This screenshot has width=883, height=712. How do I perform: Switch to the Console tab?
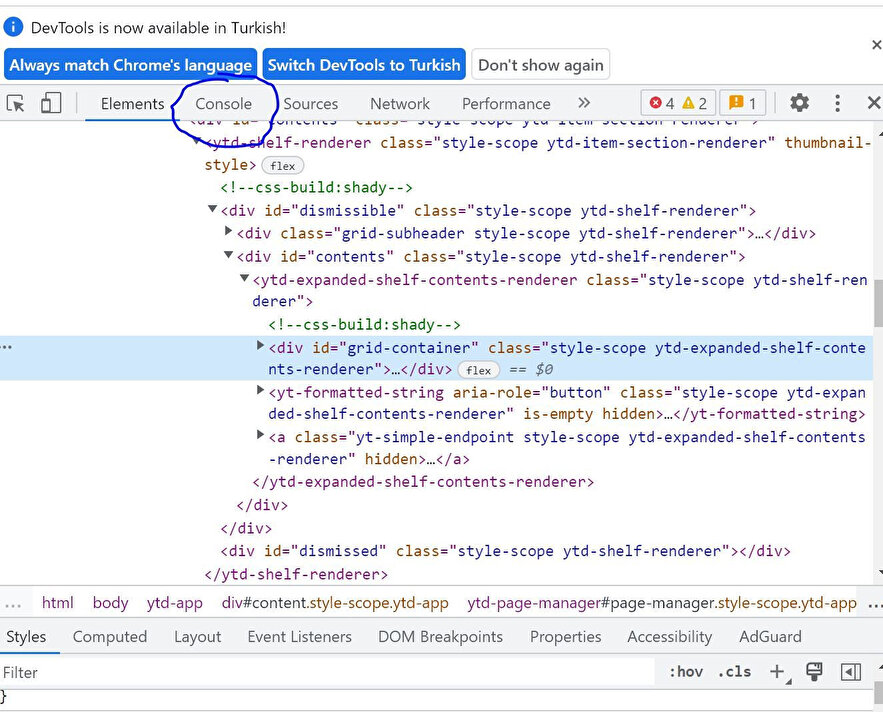[223, 104]
